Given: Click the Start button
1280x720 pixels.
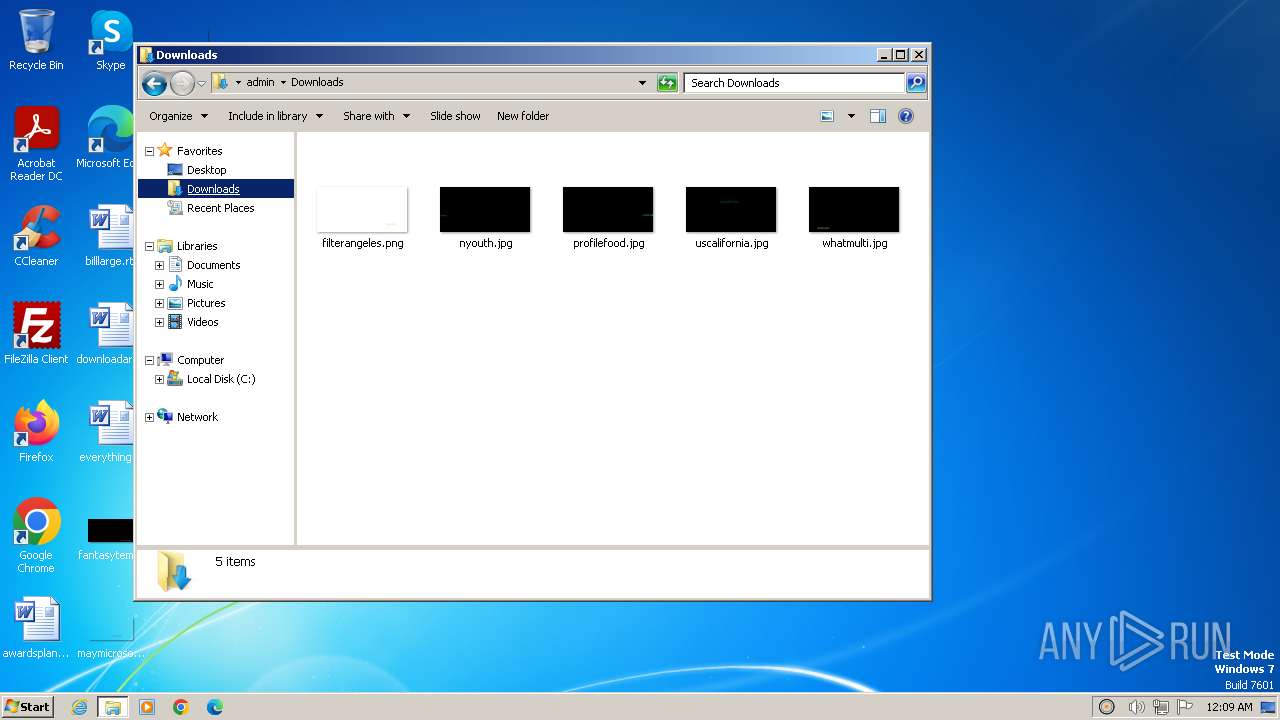Looking at the screenshot, I should [27, 706].
